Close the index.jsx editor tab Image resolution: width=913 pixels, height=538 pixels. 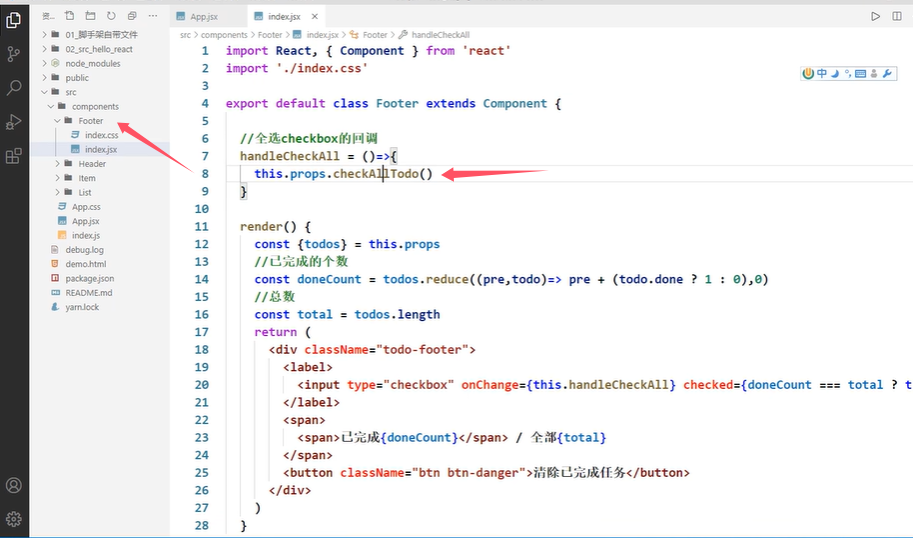[x=315, y=16]
